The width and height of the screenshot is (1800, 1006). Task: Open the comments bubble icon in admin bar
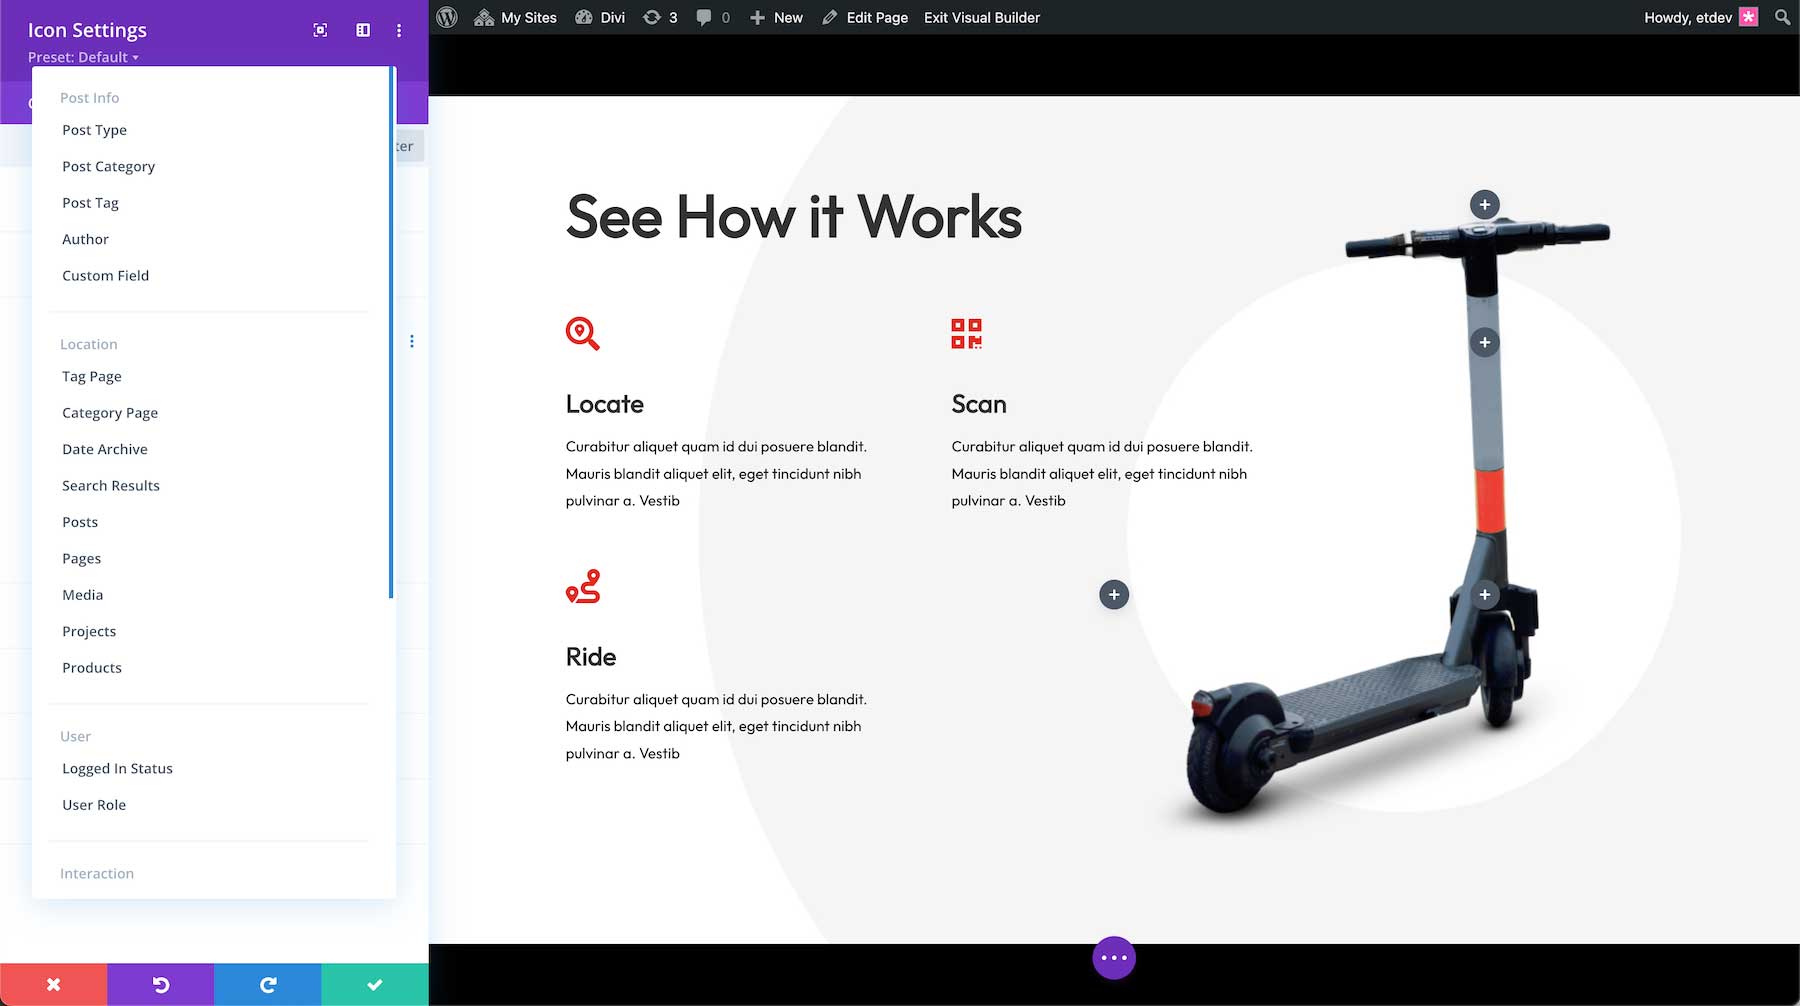tap(711, 17)
